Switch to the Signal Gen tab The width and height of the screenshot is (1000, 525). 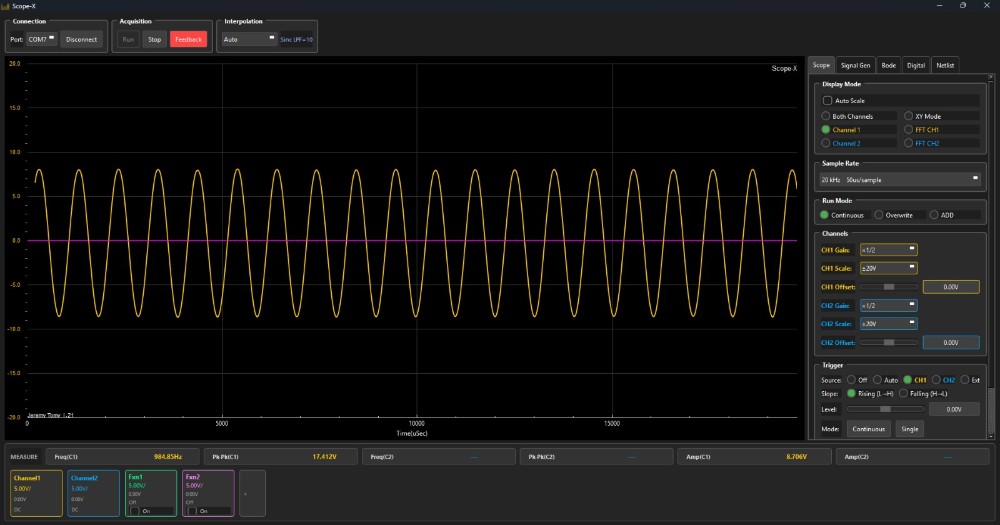pos(855,65)
